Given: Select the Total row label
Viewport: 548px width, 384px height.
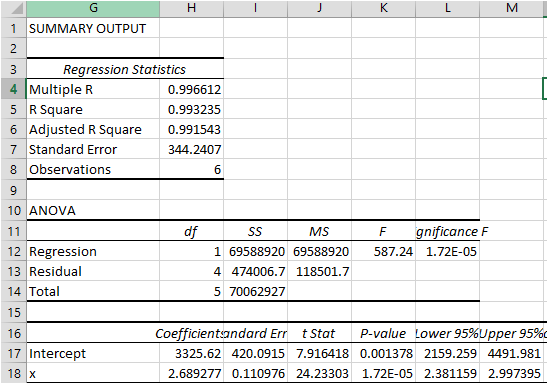Looking at the screenshot, I should [x=93, y=291].
